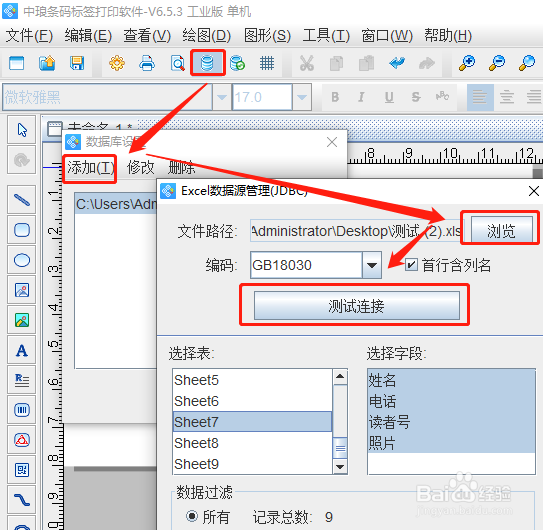Viewport: 543px width, 530px height.
Task: Click the 浏览 browse button
Action: [x=501, y=230]
